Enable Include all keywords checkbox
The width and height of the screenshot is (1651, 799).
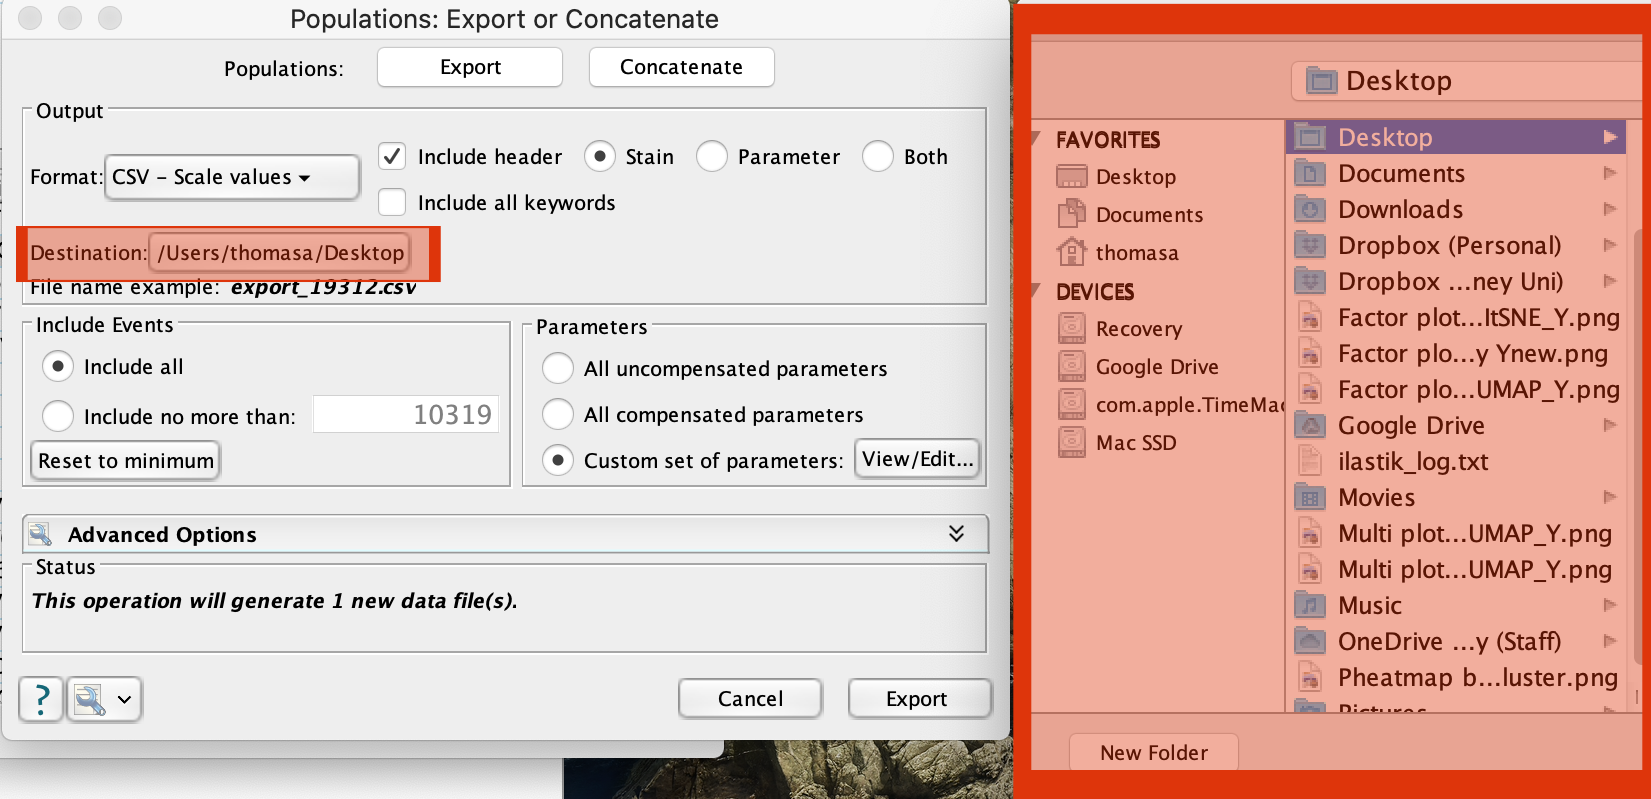(392, 203)
